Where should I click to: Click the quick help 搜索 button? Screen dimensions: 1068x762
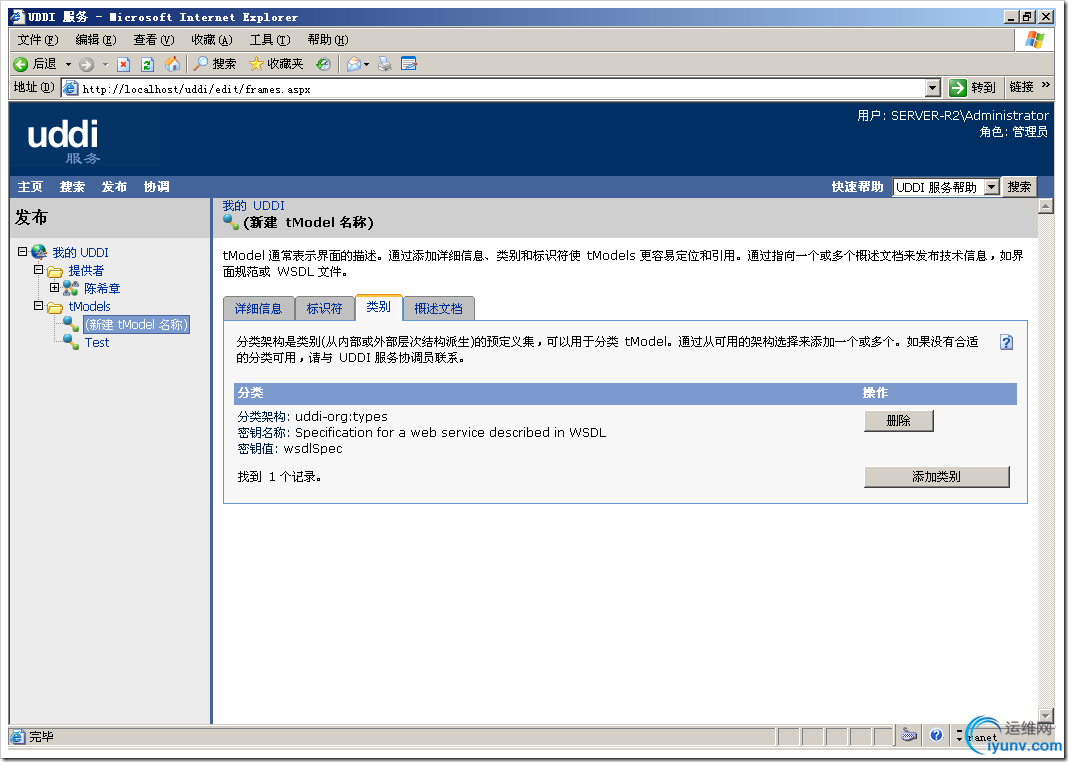click(1019, 187)
